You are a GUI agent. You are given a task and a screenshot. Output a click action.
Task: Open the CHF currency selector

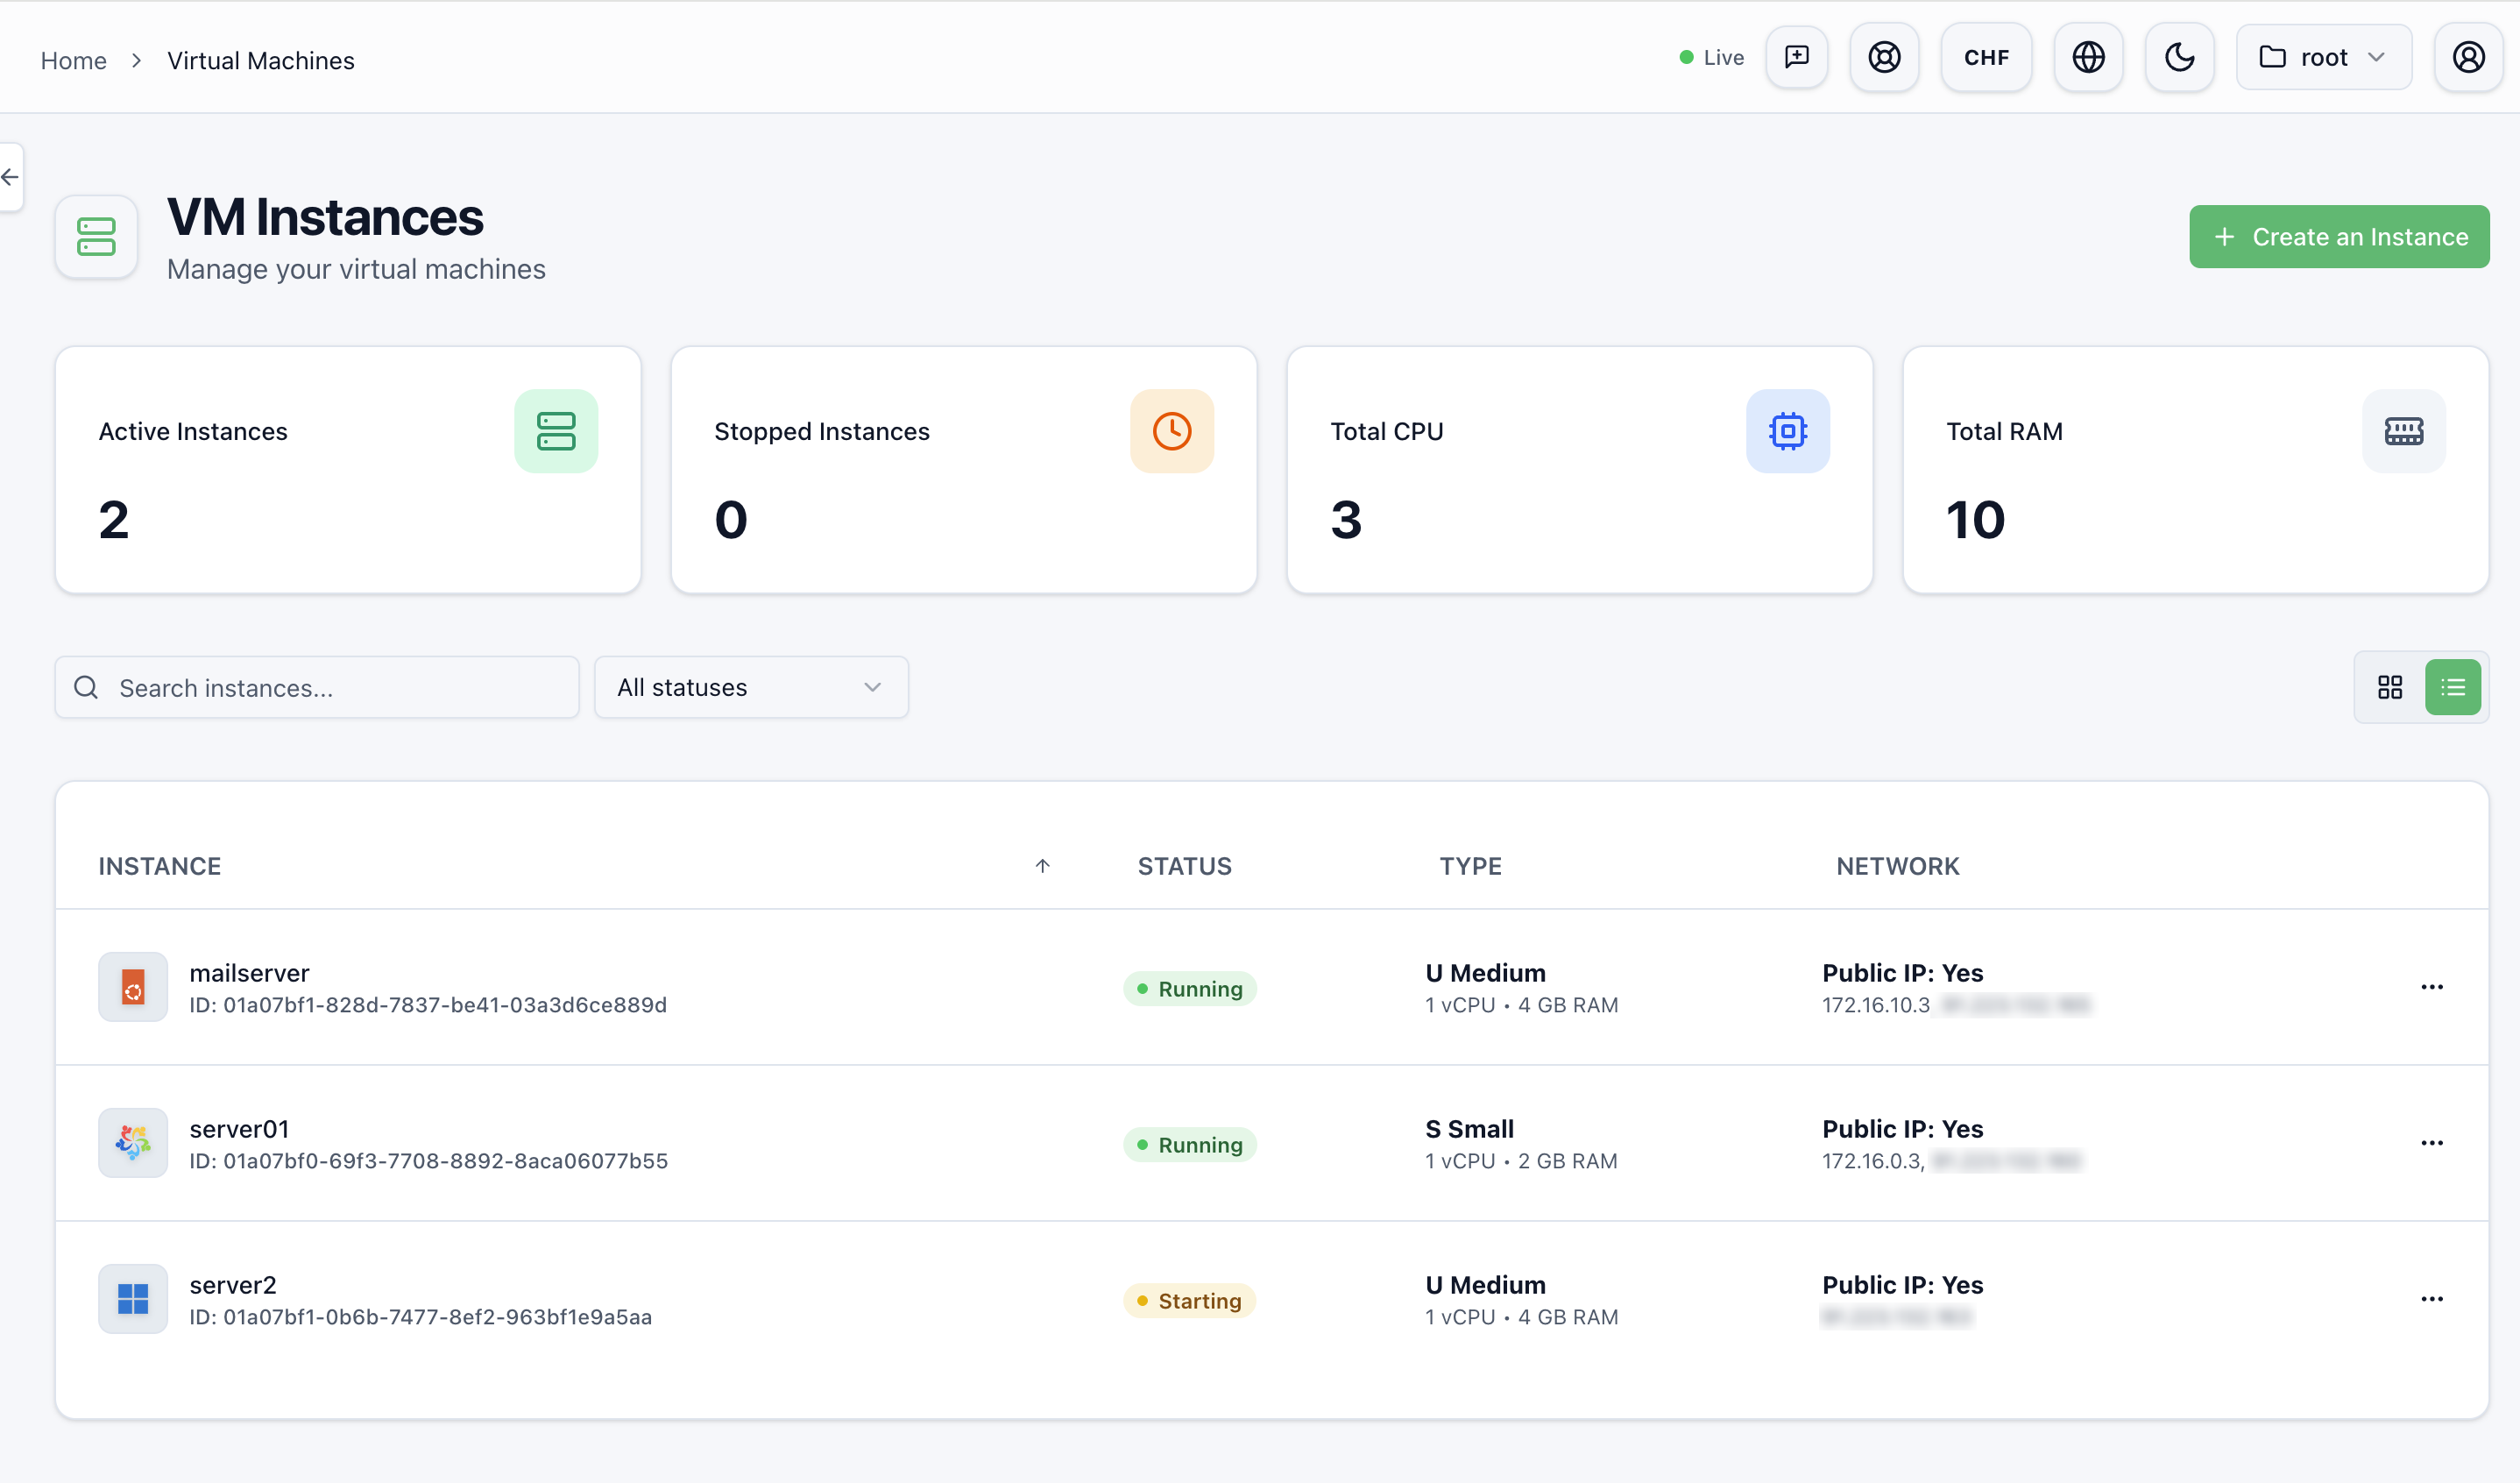coord(1986,57)
